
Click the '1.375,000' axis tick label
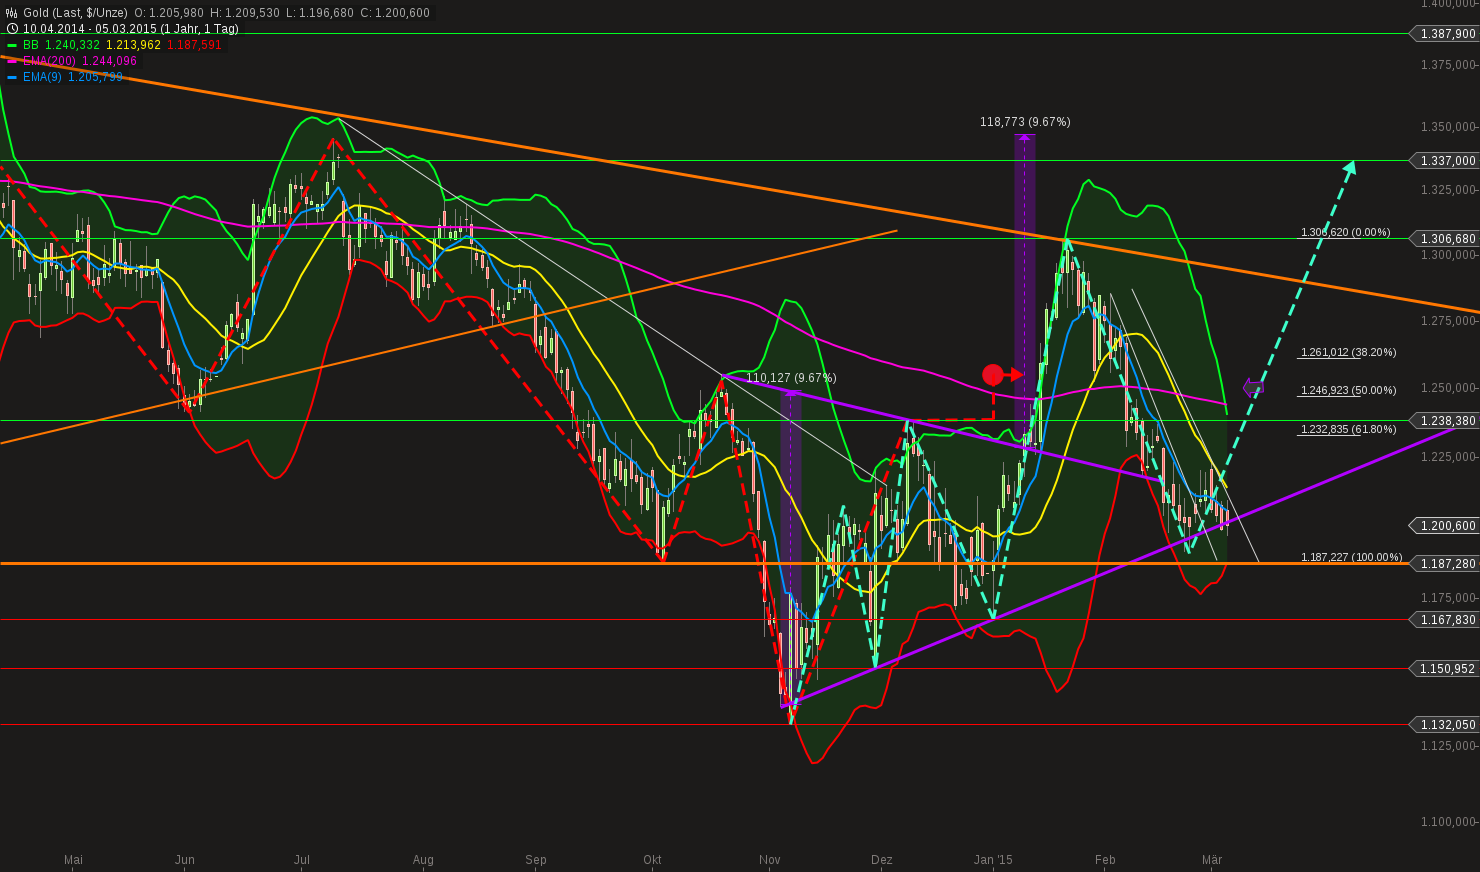pyautogui.click(x=1448, y=65)
